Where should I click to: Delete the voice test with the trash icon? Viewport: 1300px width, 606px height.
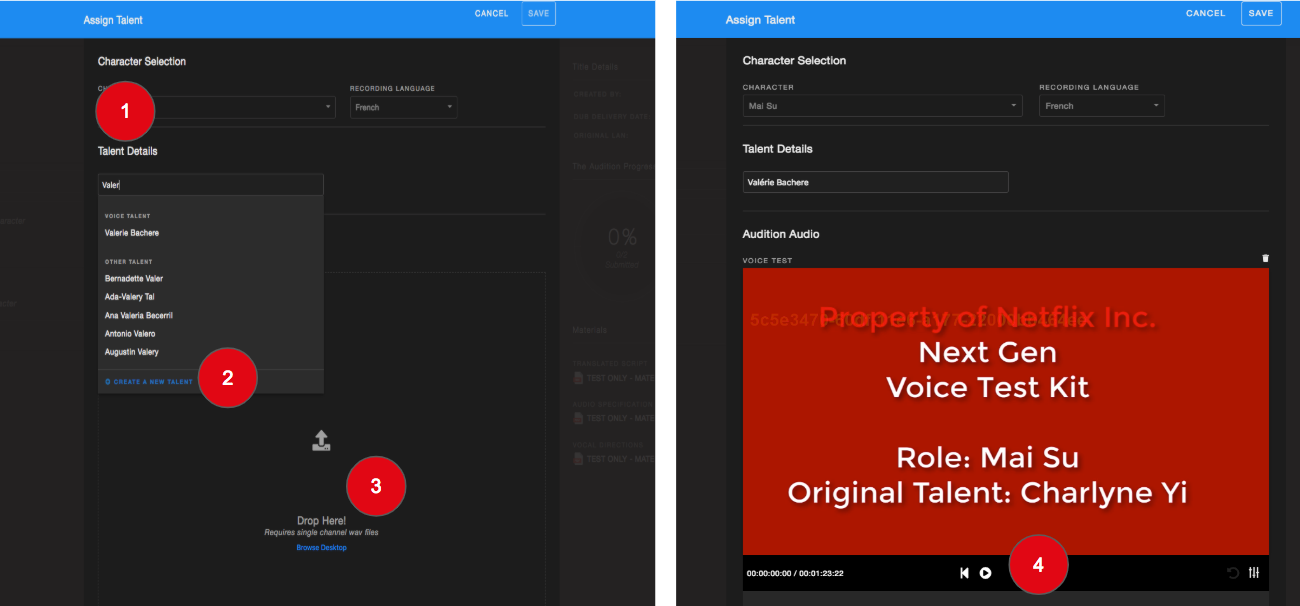pyautogui.click(x=1265, y=258)
